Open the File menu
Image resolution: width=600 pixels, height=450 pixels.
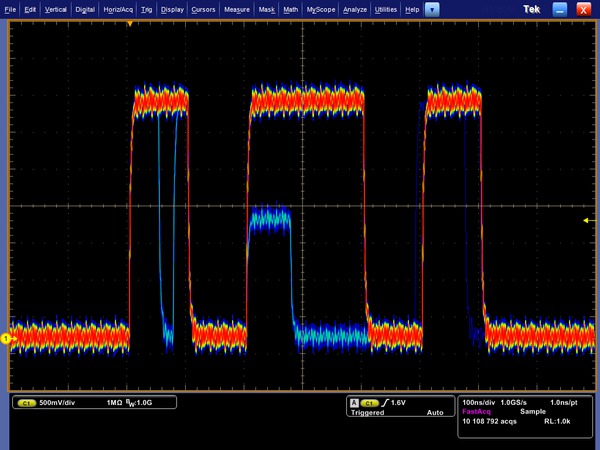click(10, 9)
